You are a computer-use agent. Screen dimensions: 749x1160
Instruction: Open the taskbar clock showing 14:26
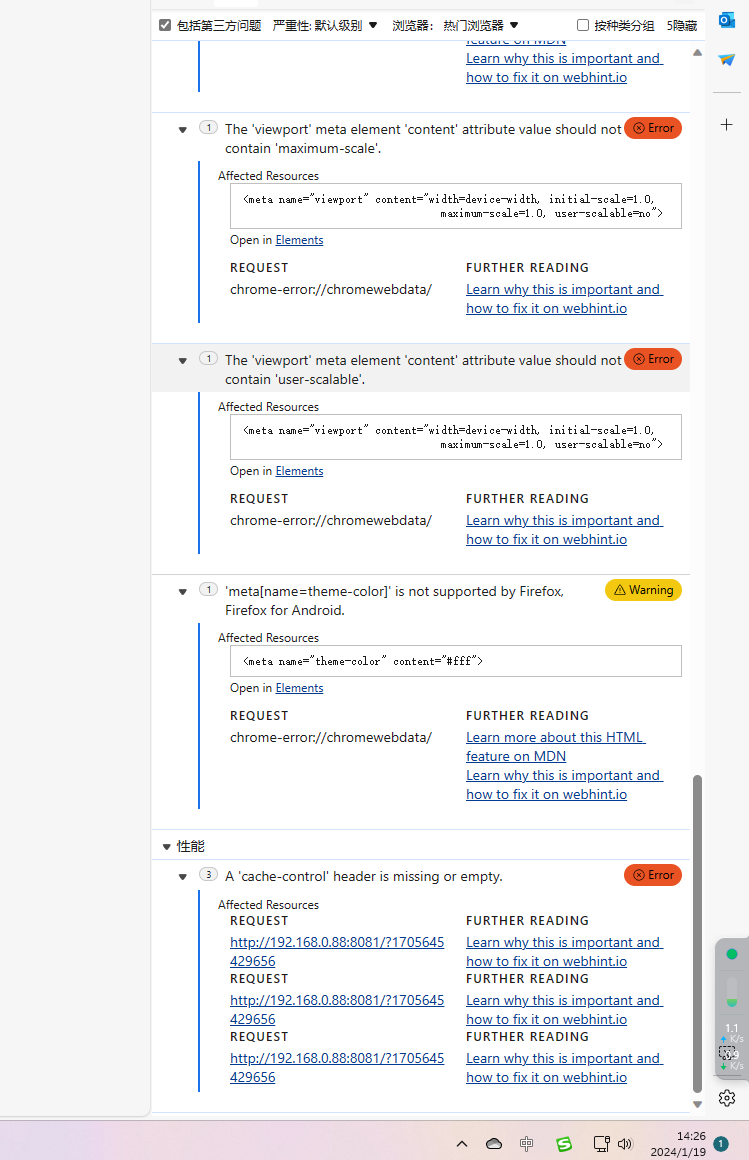coord(691,1144)
